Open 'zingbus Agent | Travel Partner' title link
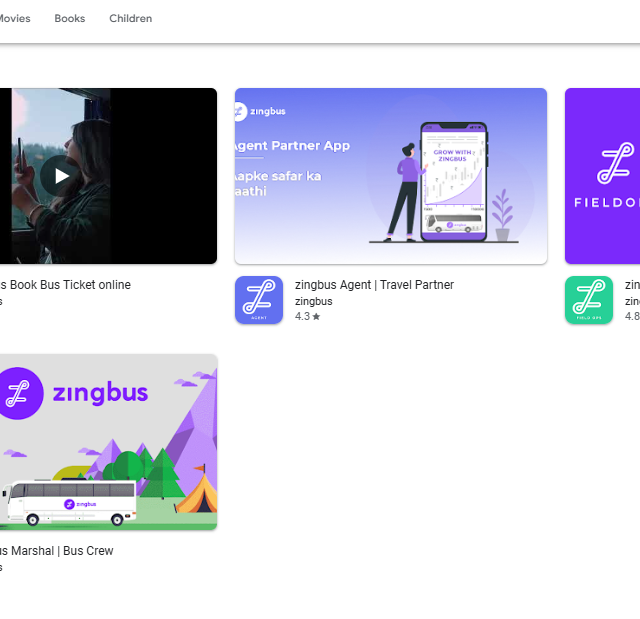The height and width of the screenshot is (619, 640). click(x=374, y=285)
